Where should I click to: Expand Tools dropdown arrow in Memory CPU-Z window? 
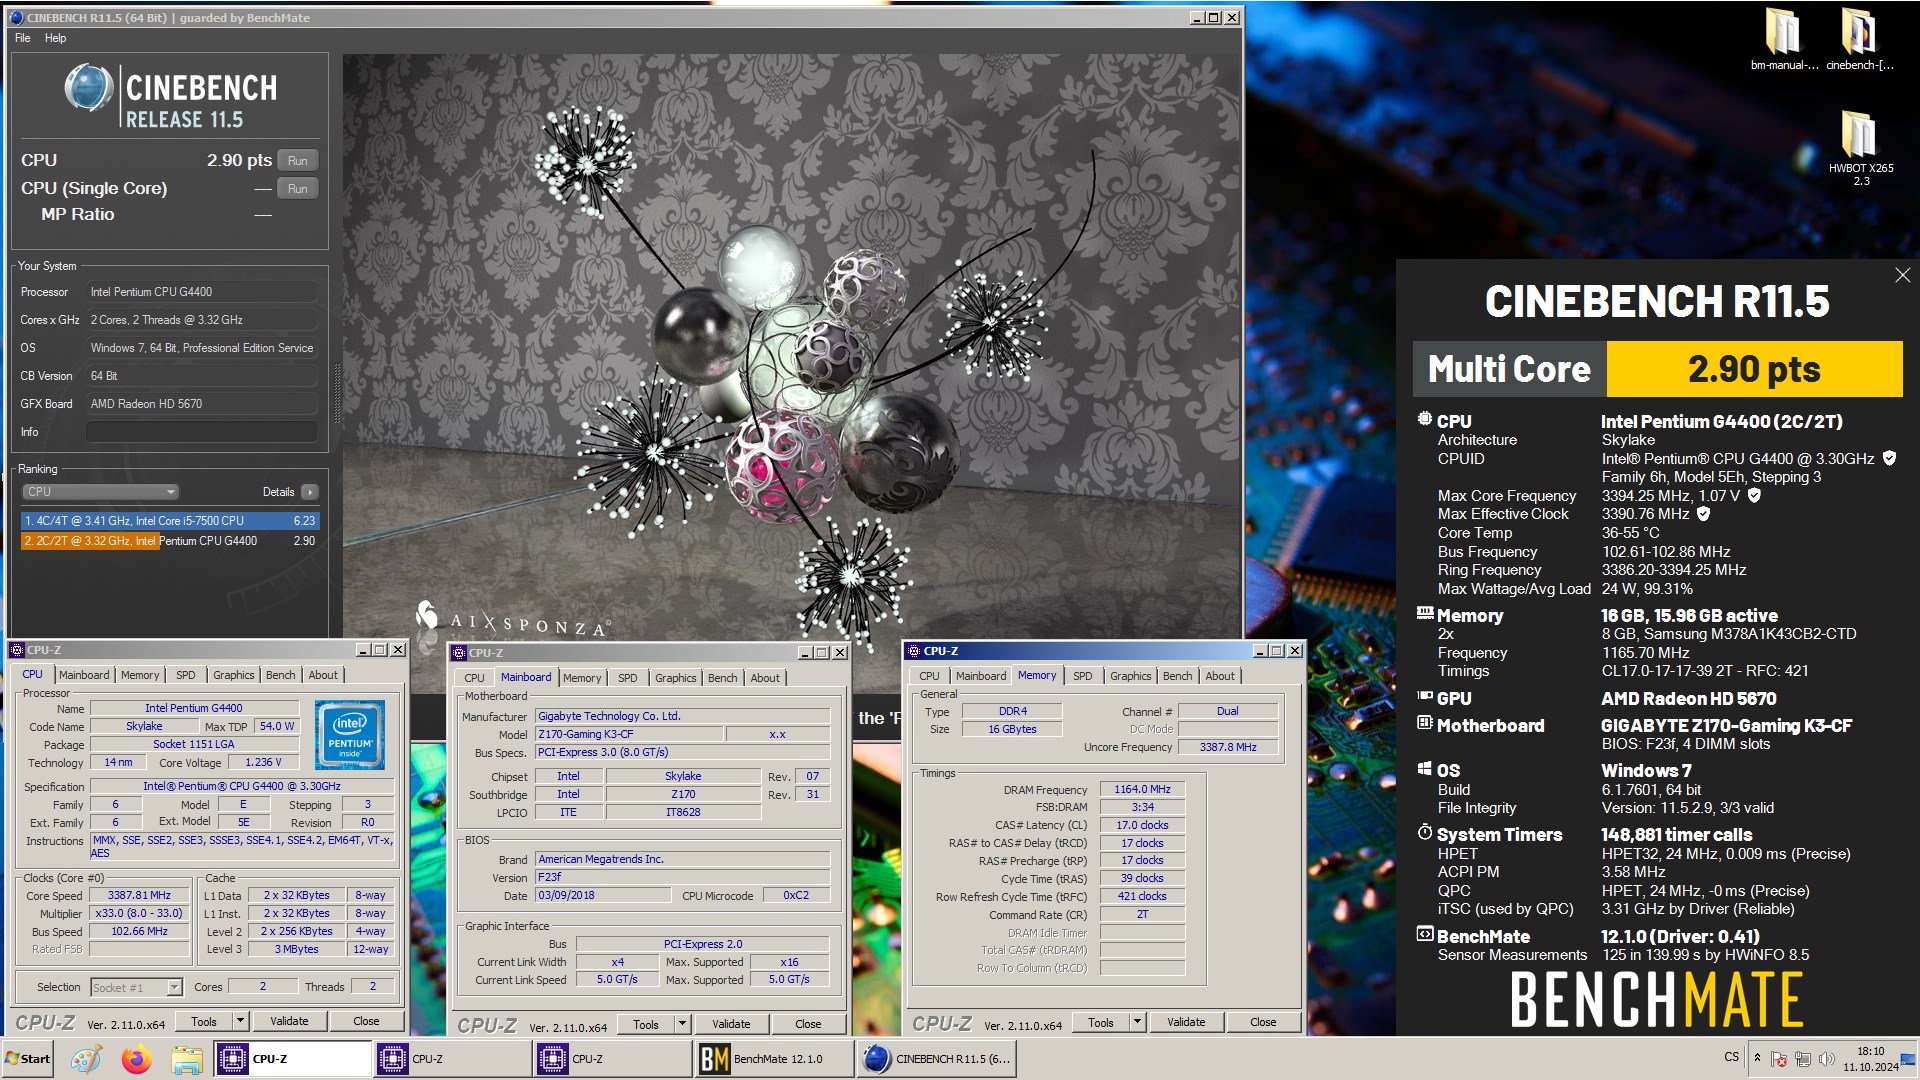click(1137, 1022)
